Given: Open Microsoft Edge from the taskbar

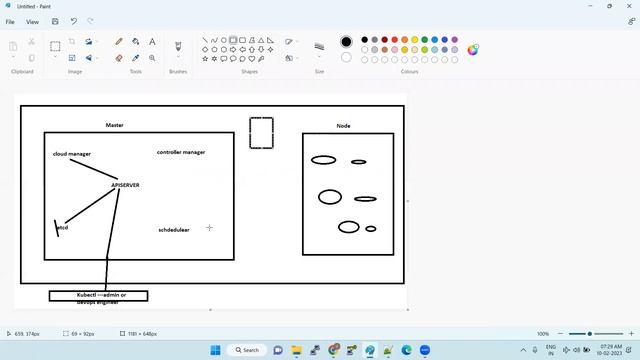Looking at the screenshot, I should coord(406,350).
